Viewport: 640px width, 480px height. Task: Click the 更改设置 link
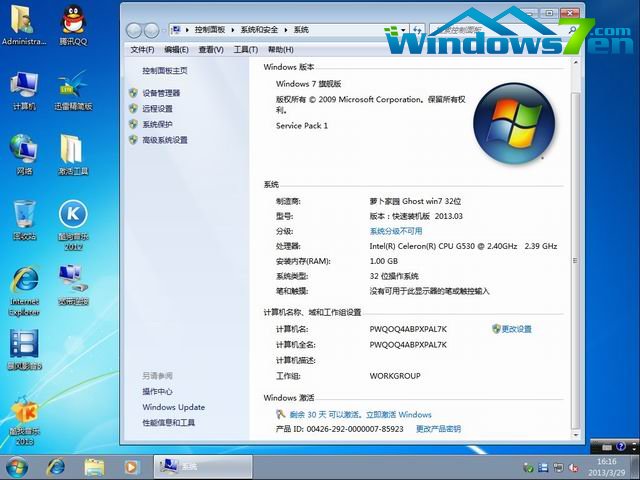click(x=516, y=329)
